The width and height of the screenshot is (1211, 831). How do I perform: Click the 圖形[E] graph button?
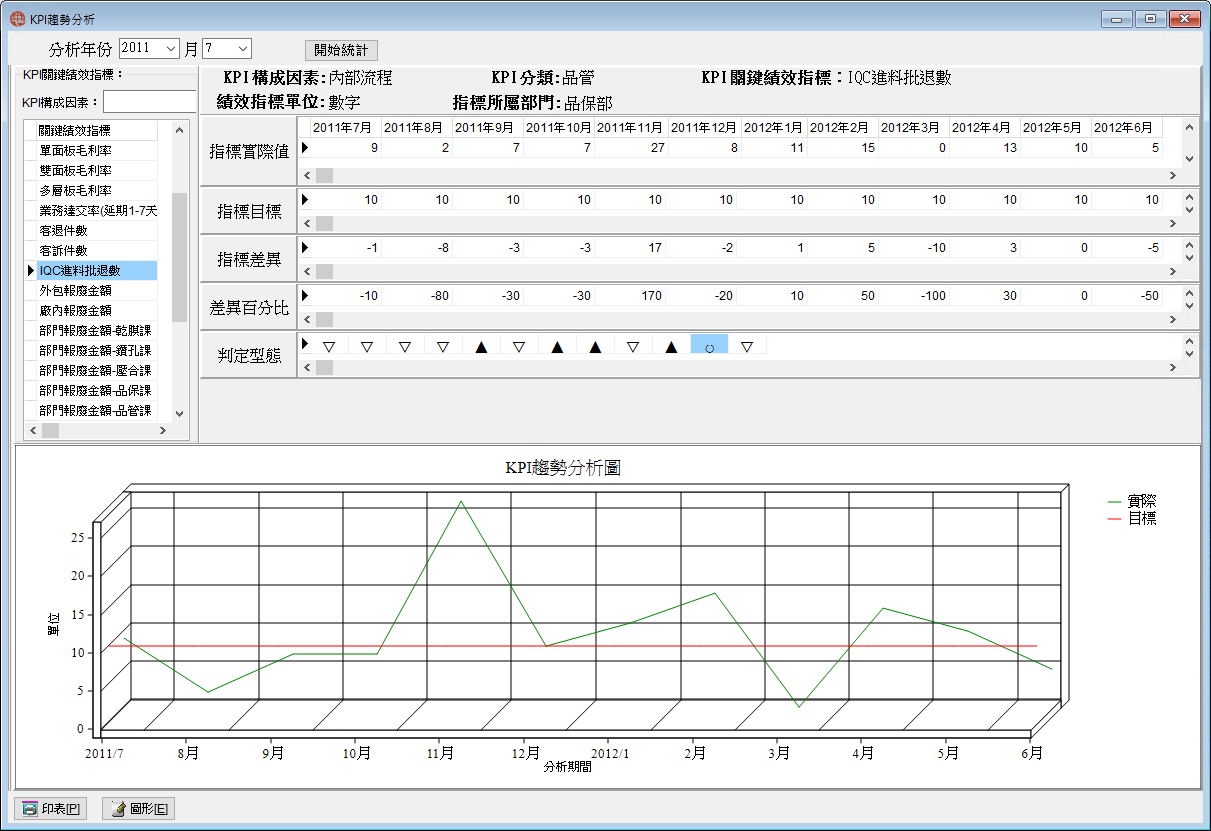138,809
